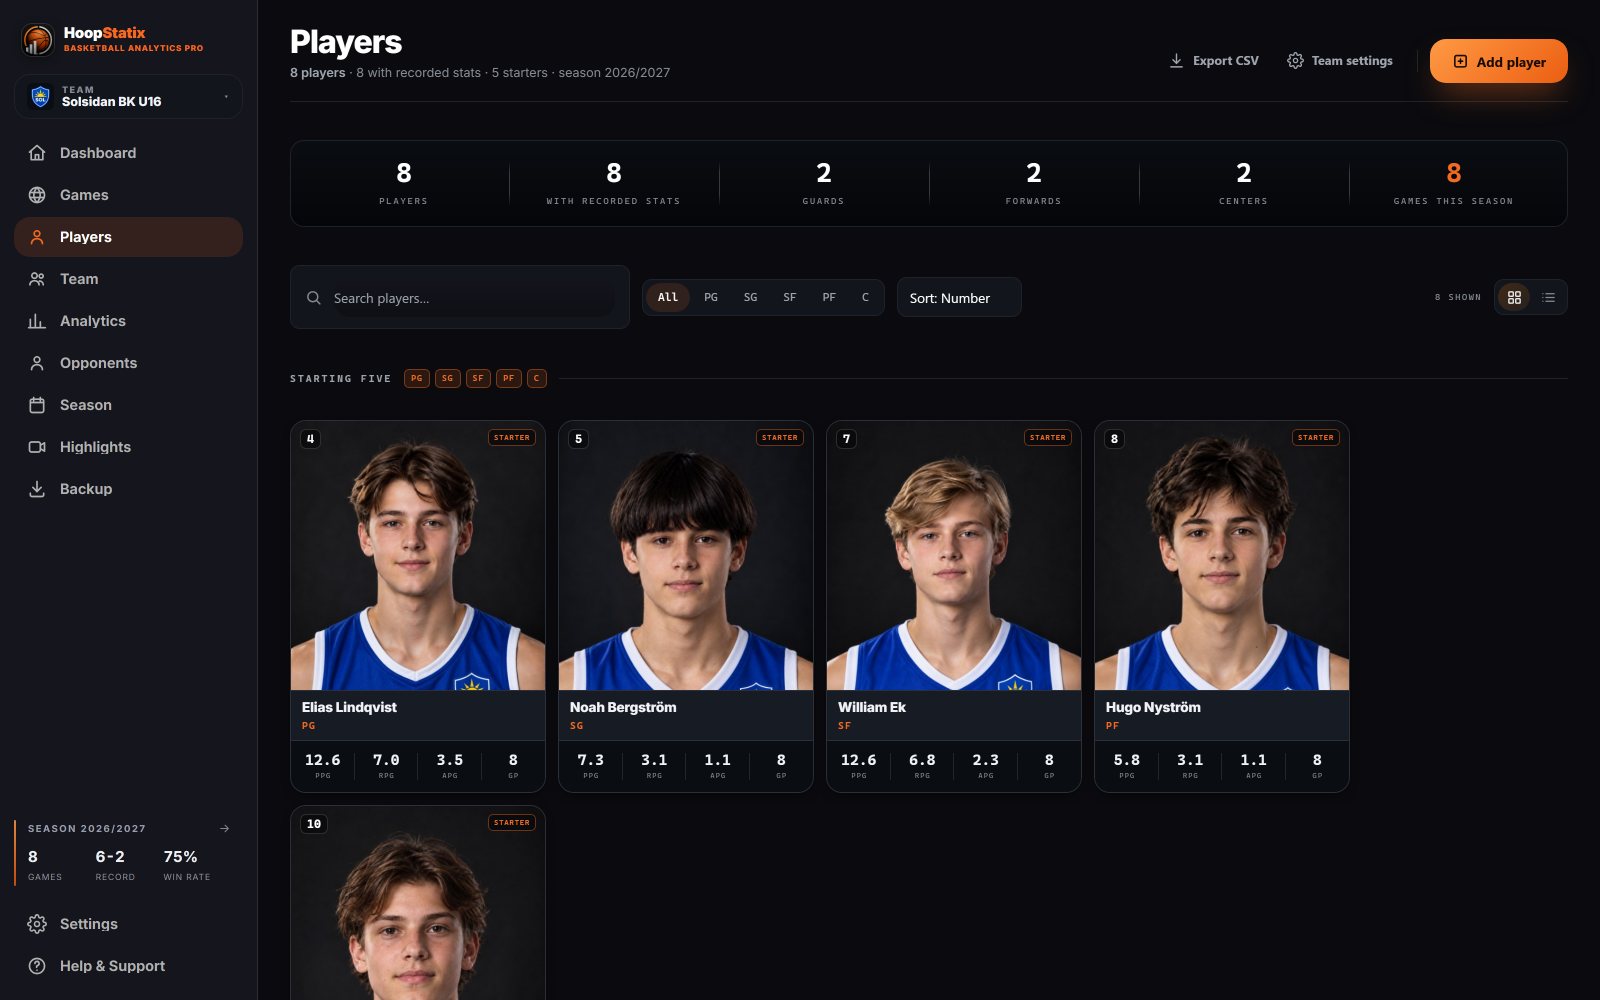This screenshot has height=1000, width=1600.
Task: Click the Team settings gear icon
Action: click(x=1295, y=61)
